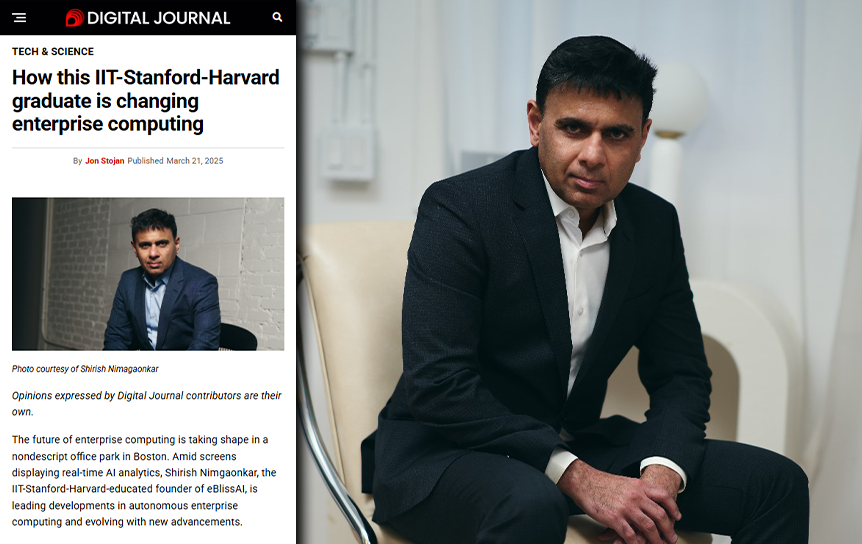The image size is (862, 544).
Task: Click the name Shirish Nimgaonkar in the paragraph
Action: click(x=211, y=472)
